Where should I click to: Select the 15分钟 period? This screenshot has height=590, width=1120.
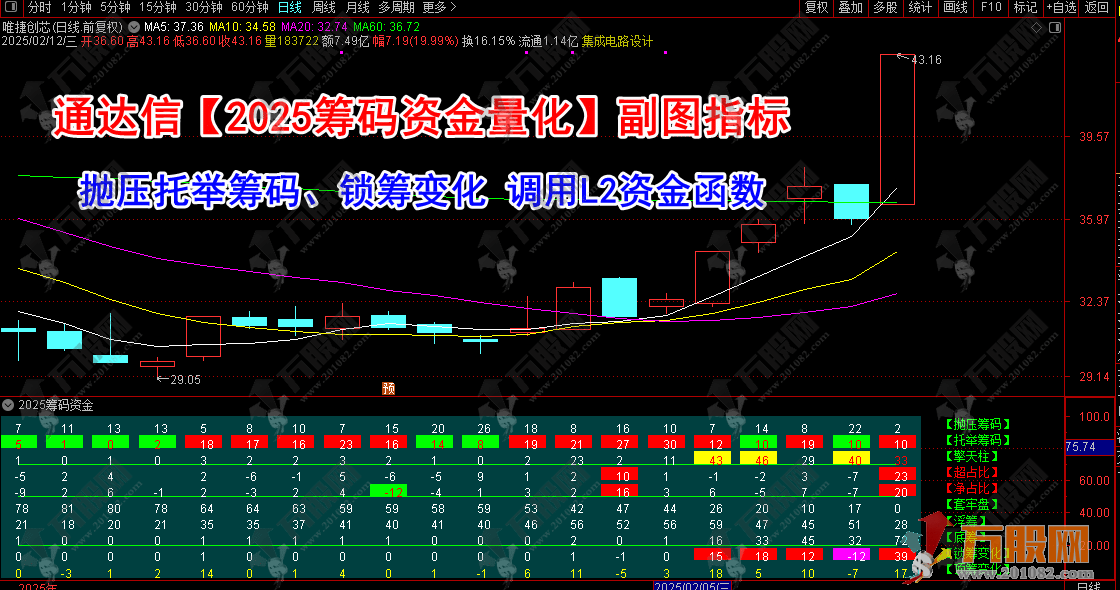point(158,7)
